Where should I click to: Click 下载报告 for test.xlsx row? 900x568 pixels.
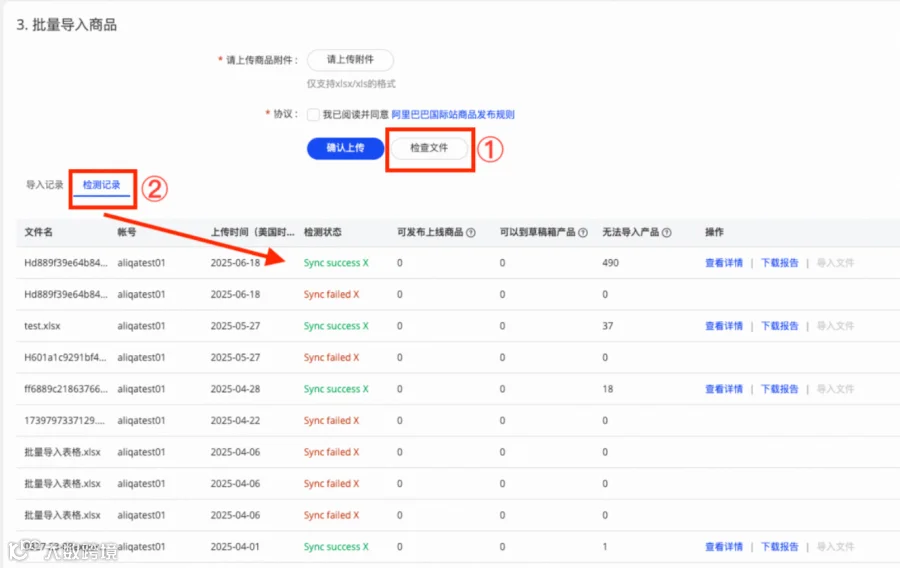(779, 326)
